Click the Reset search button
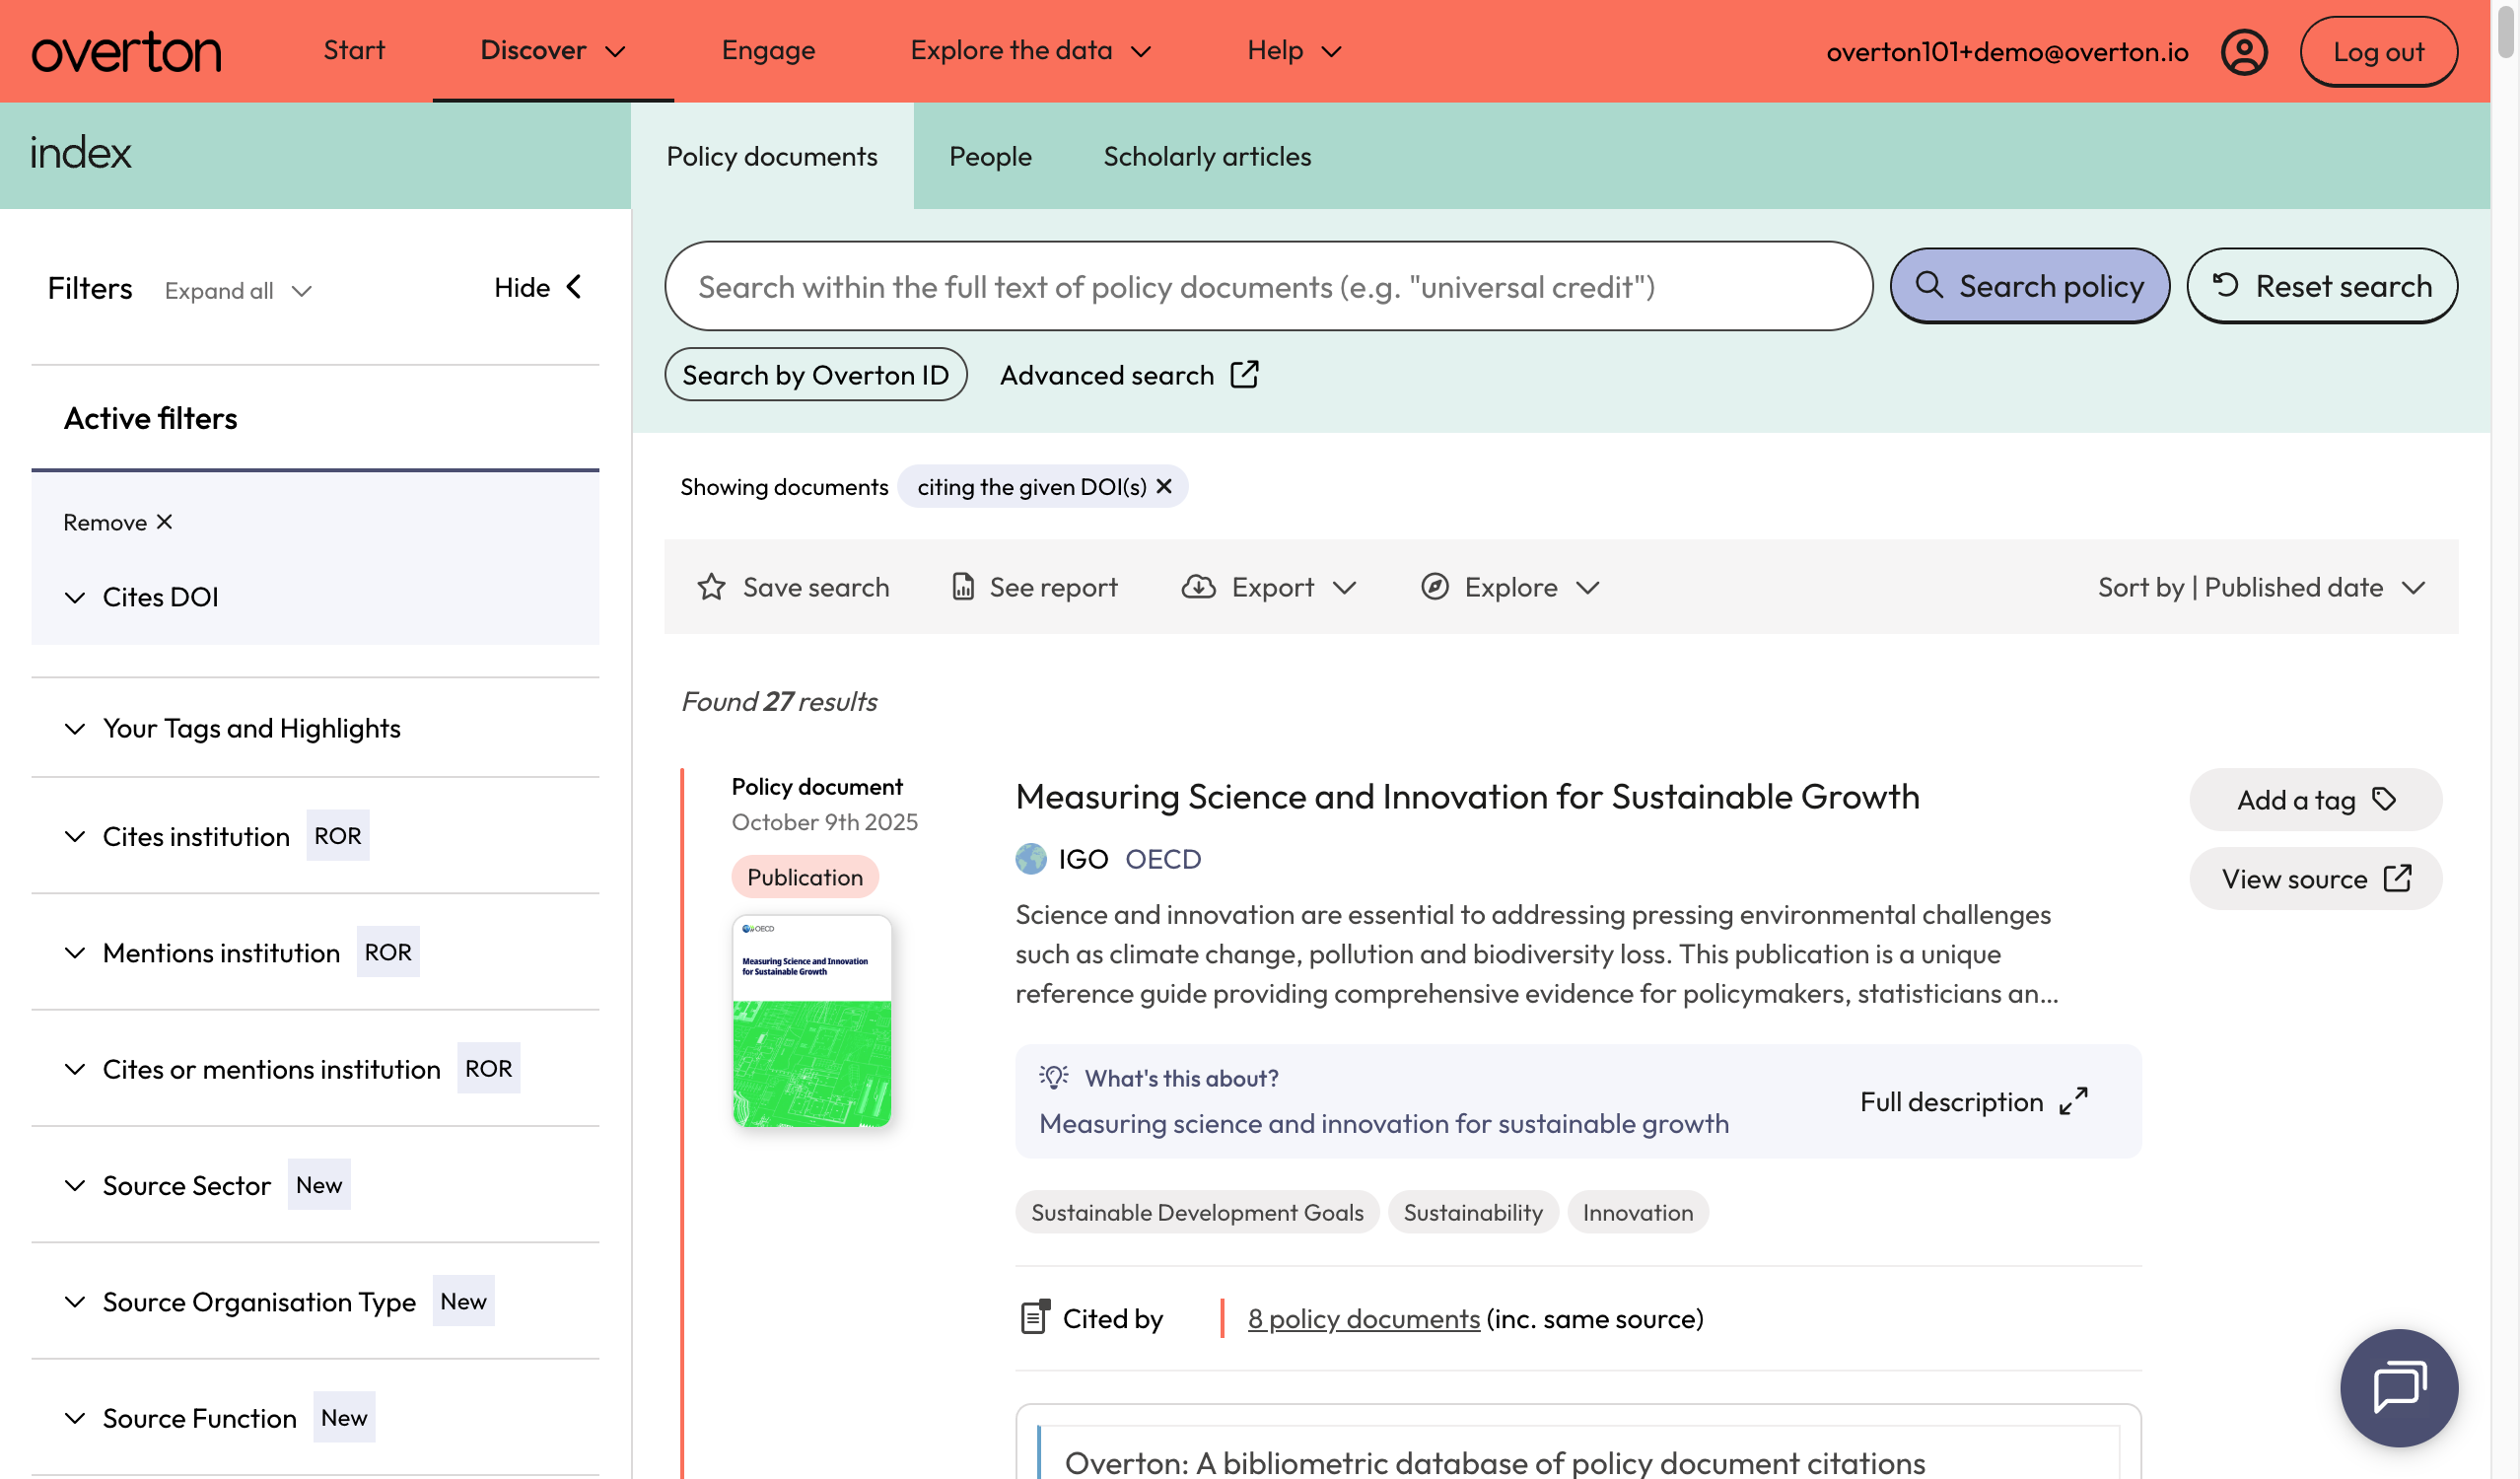The width and height of the screenshot is (2520, 1479). click(x=2321, y=286)
